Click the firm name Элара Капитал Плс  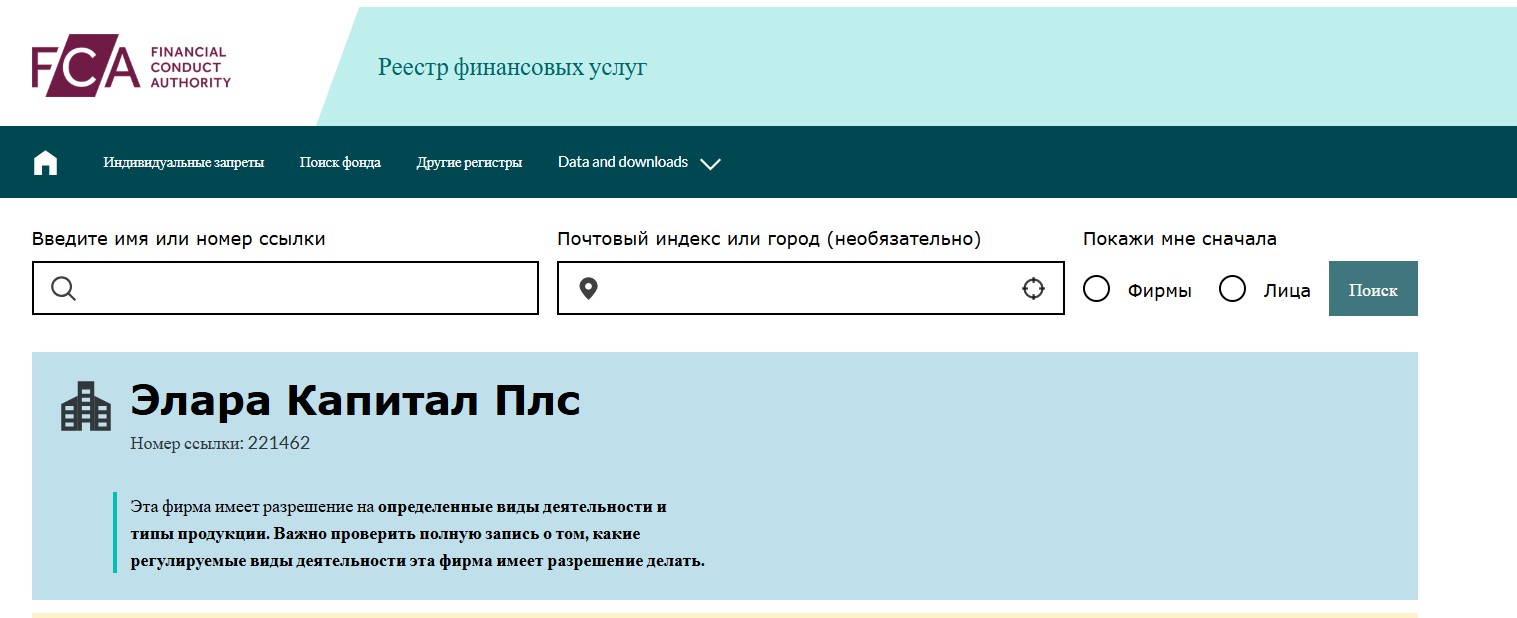(355, 401)
